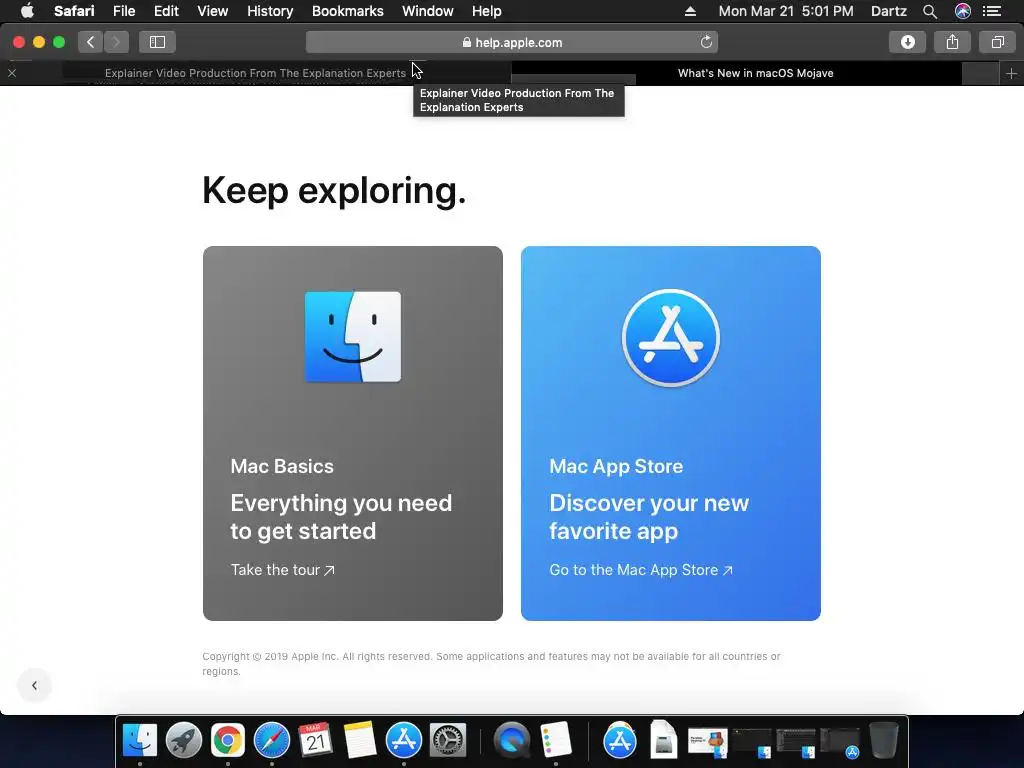Open the date and time in menu bar

[786, 11]
